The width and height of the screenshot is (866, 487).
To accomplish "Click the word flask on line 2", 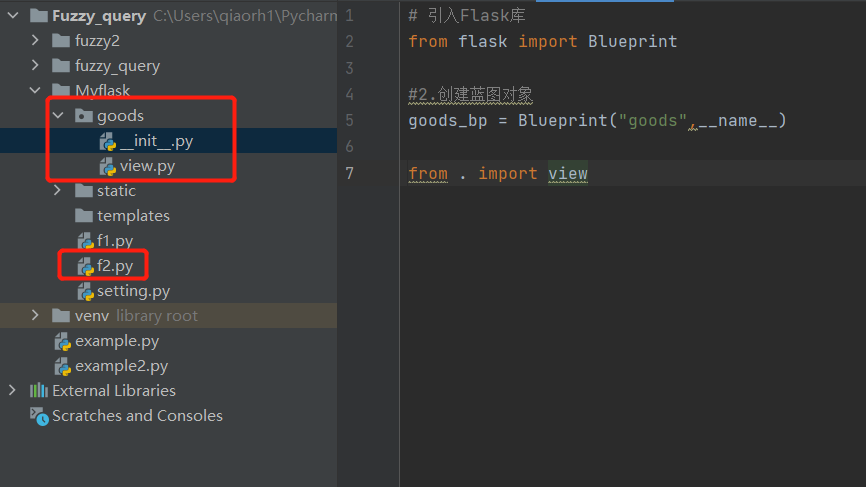I will coord(483,41).
